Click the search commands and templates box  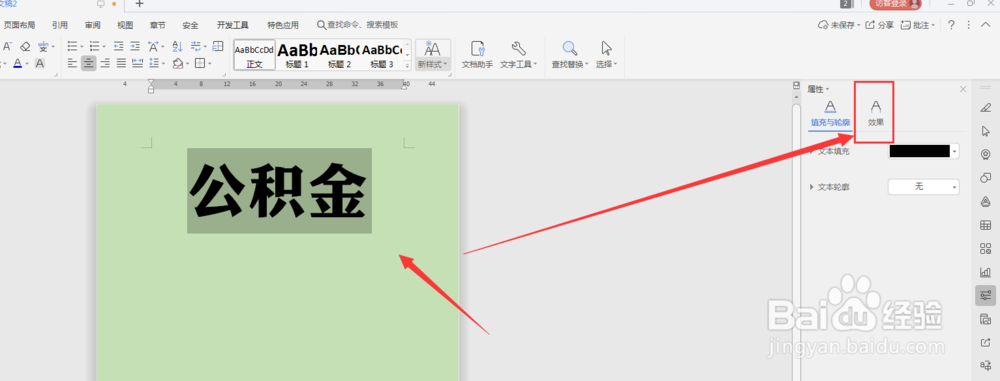tap(358, 25)
